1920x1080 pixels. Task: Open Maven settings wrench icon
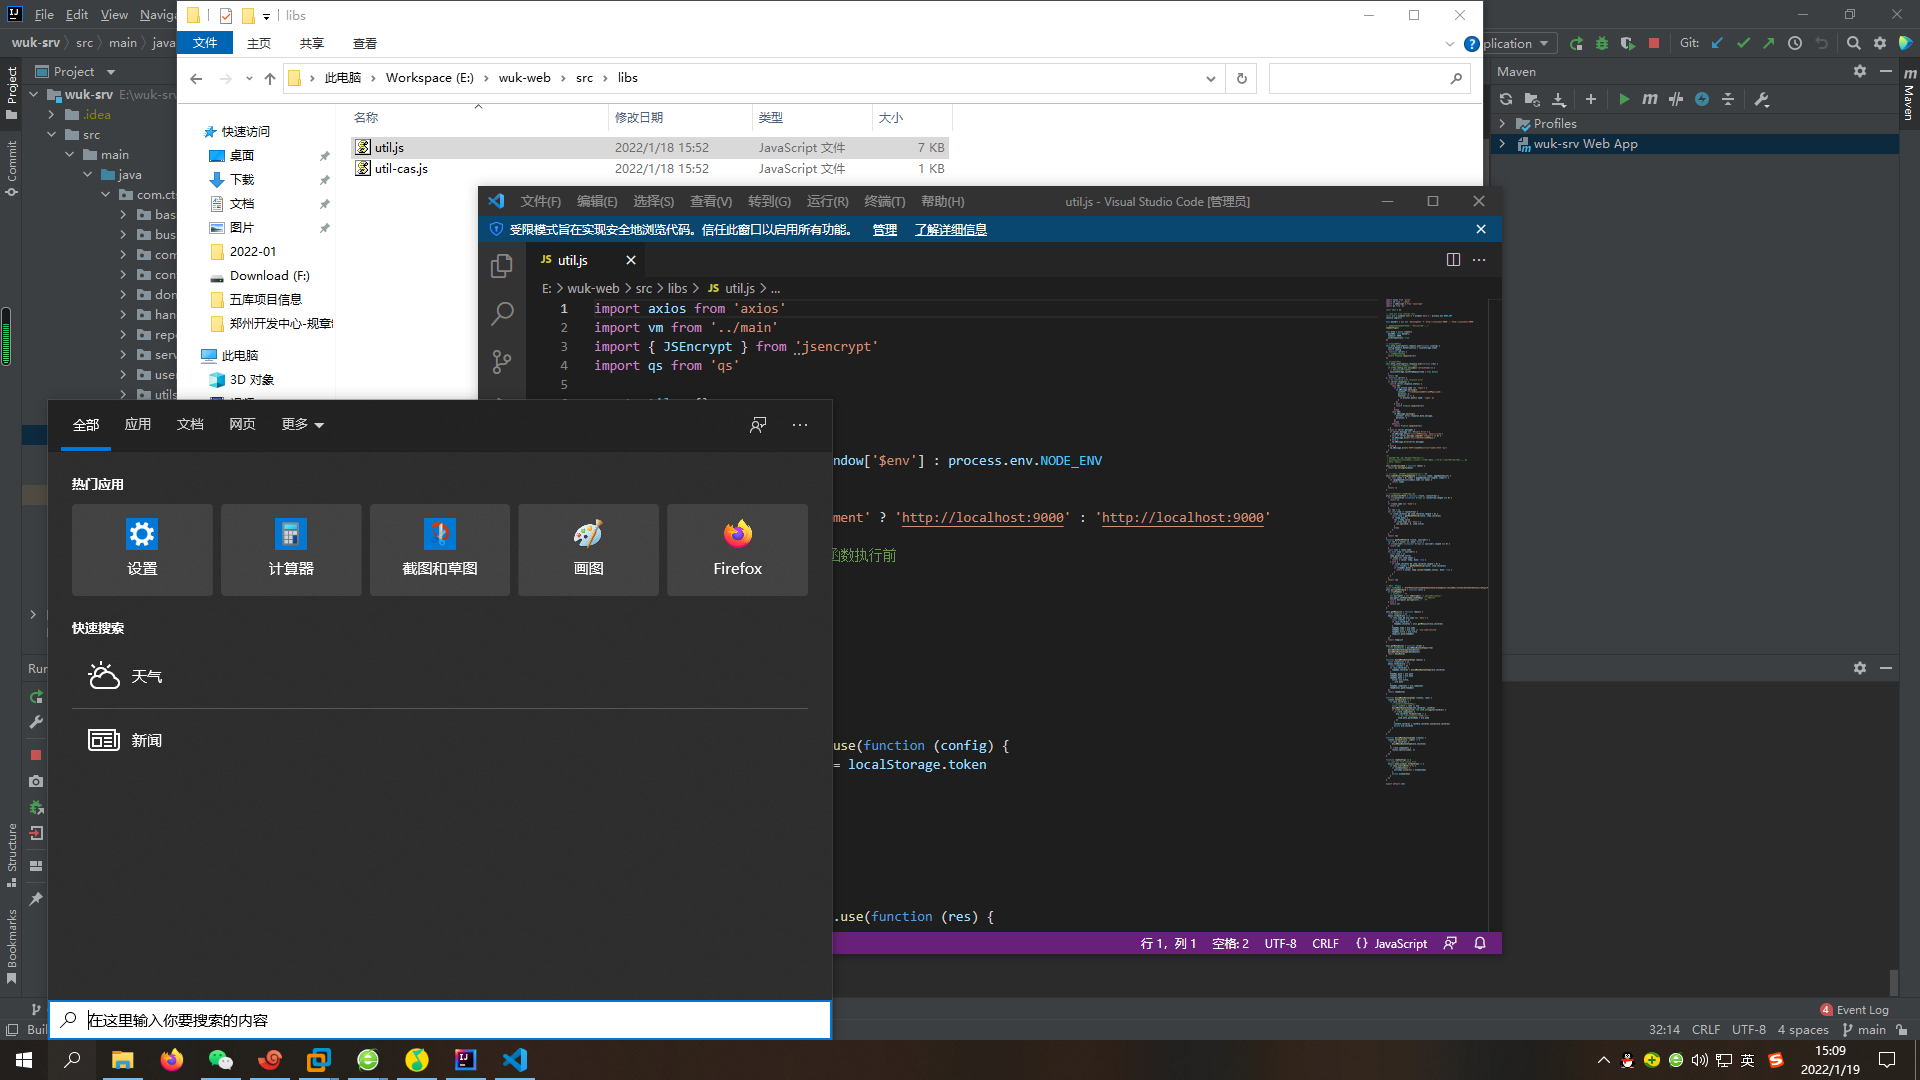[1762, 99]
